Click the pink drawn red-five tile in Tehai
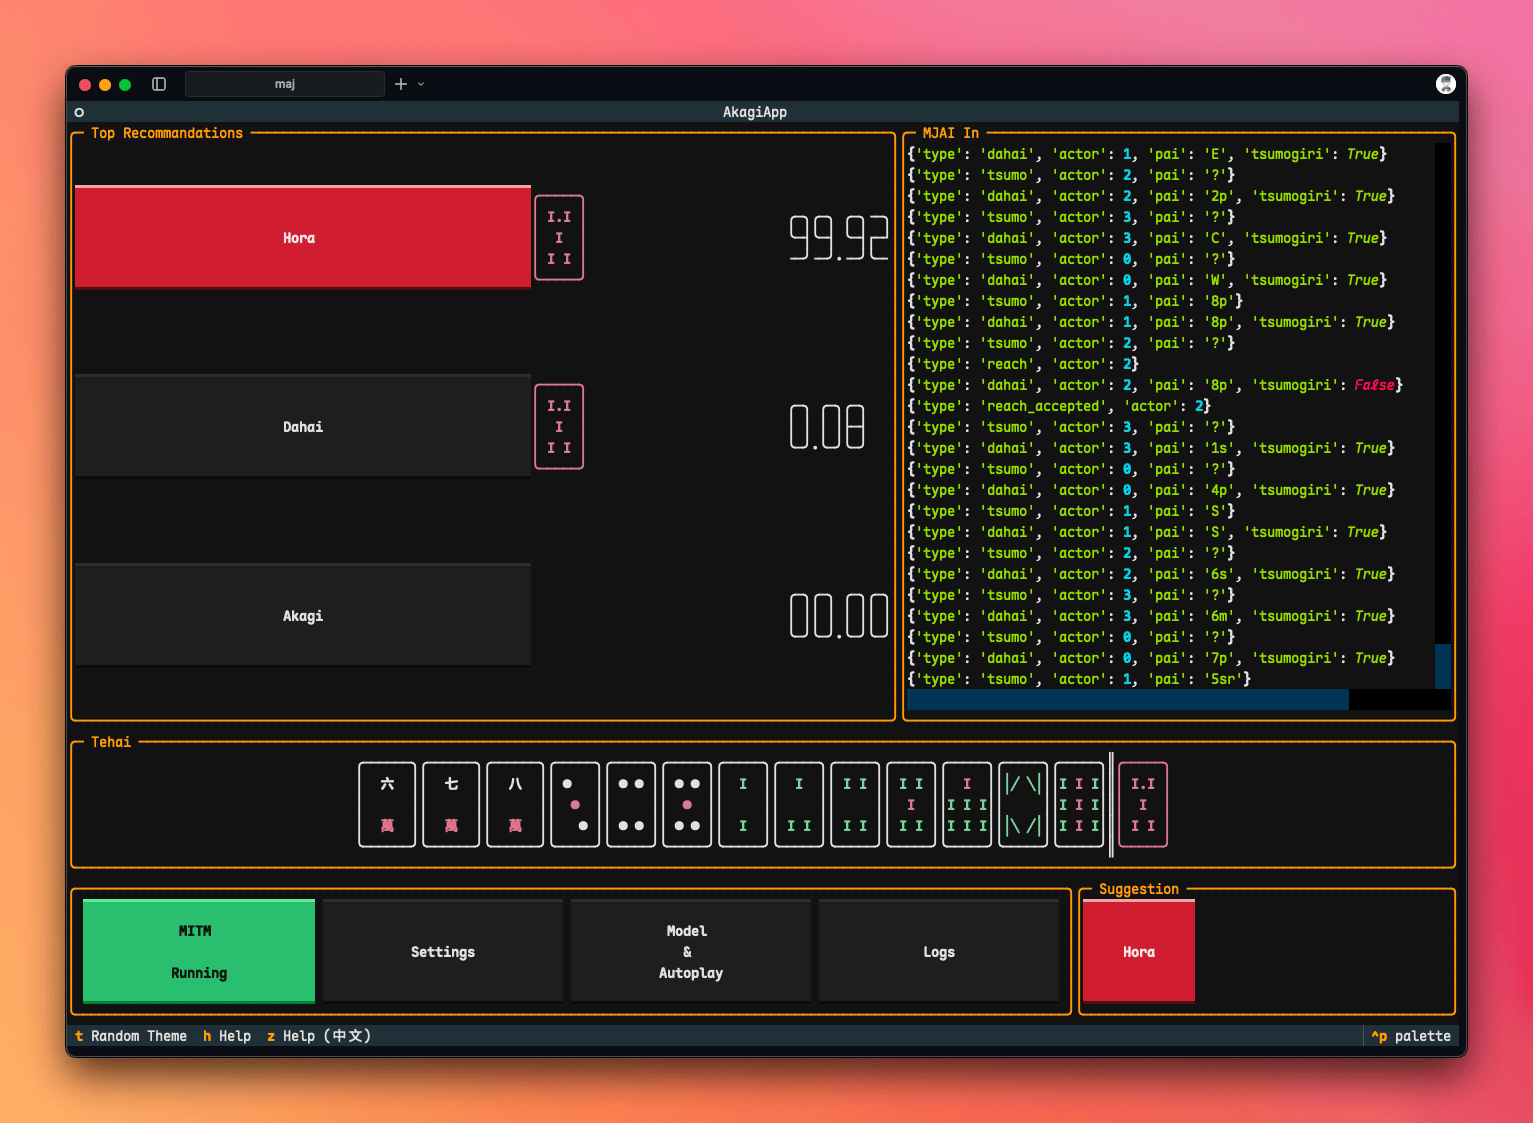 tap(1143, 805)
